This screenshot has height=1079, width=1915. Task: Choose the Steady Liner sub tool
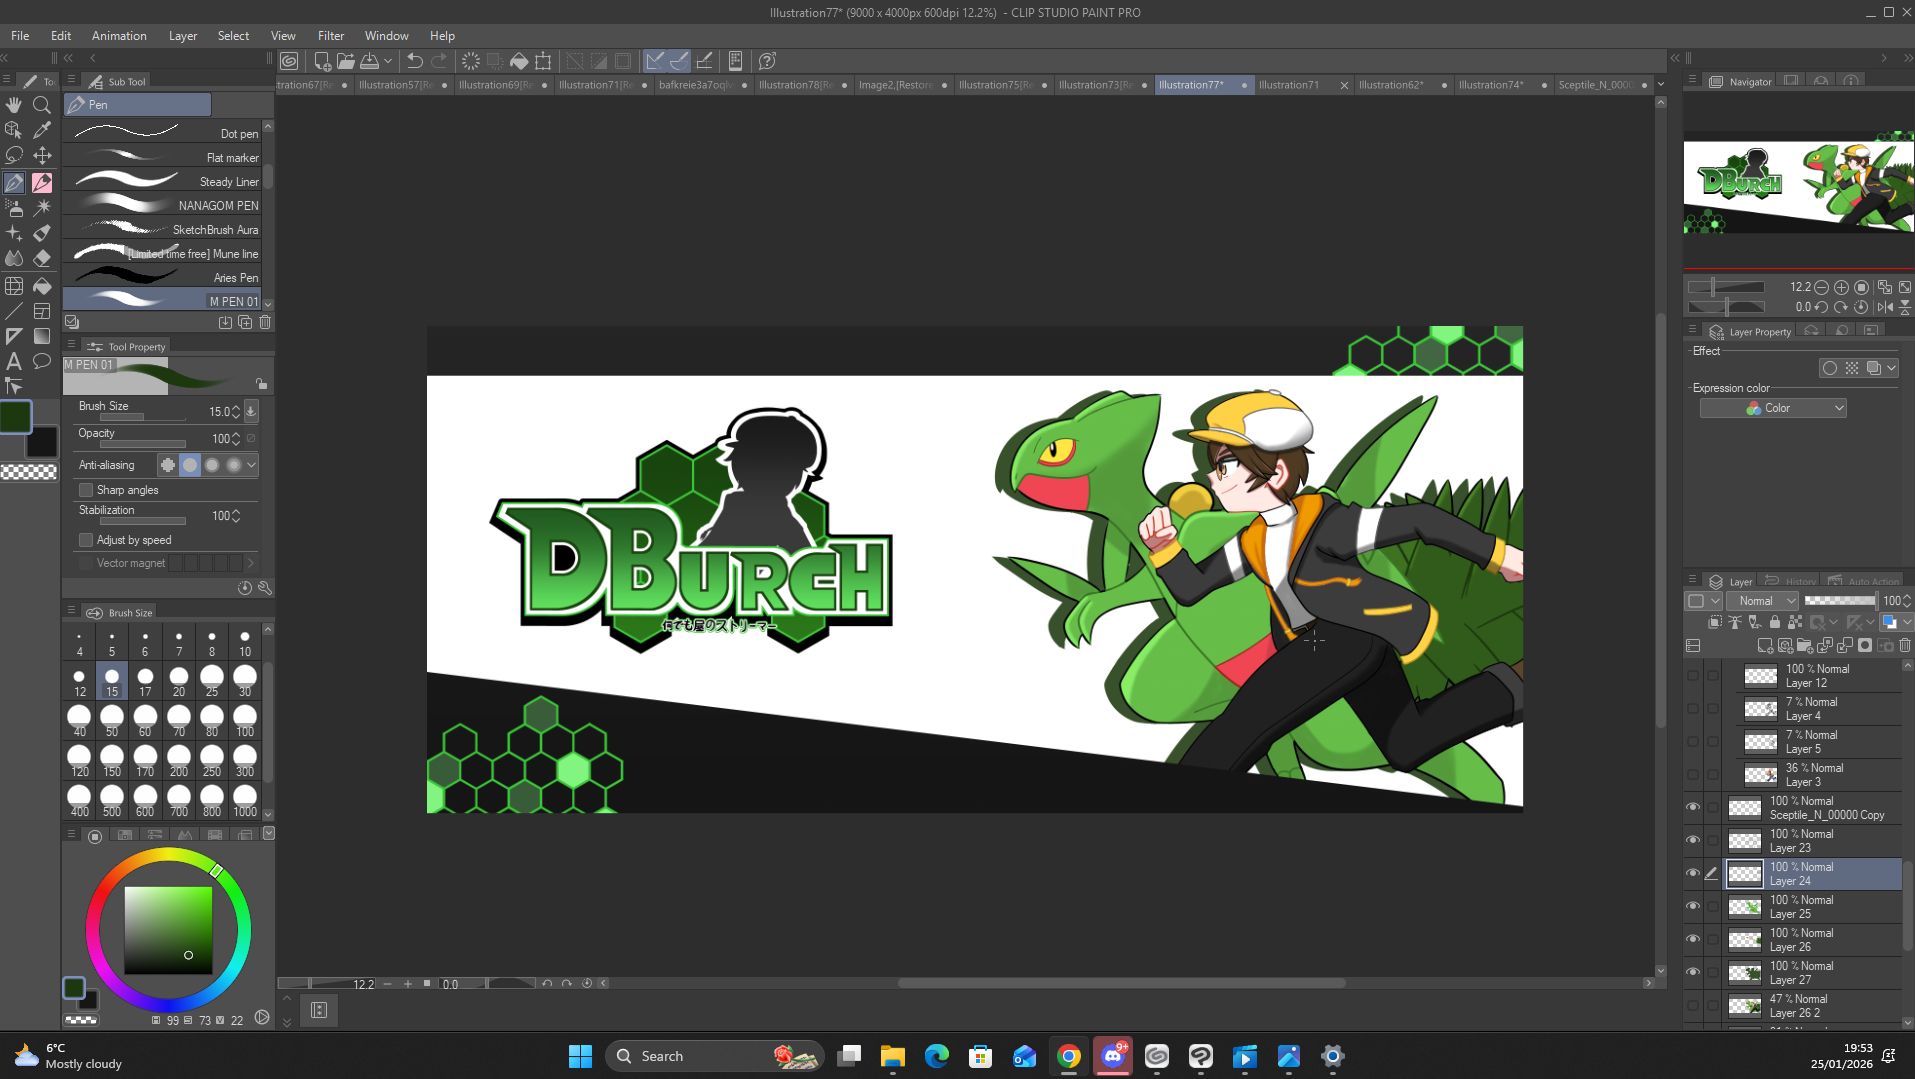tap(165, 181)
